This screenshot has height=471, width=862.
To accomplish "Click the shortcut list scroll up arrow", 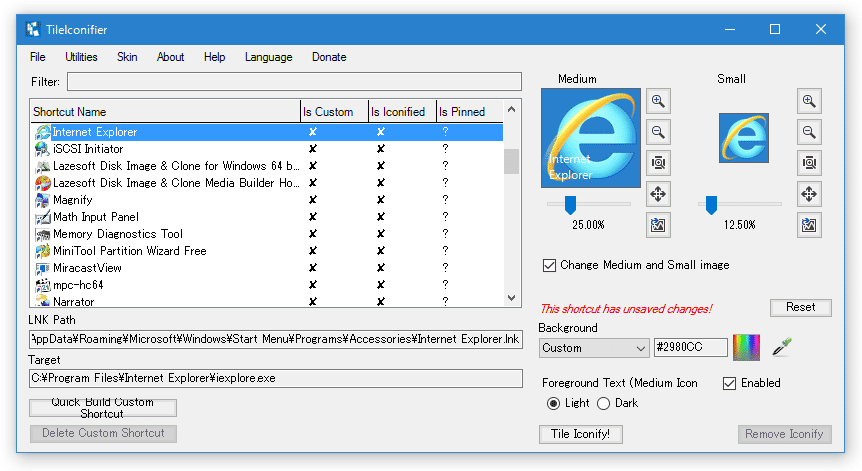I will [x=511, y=109].
